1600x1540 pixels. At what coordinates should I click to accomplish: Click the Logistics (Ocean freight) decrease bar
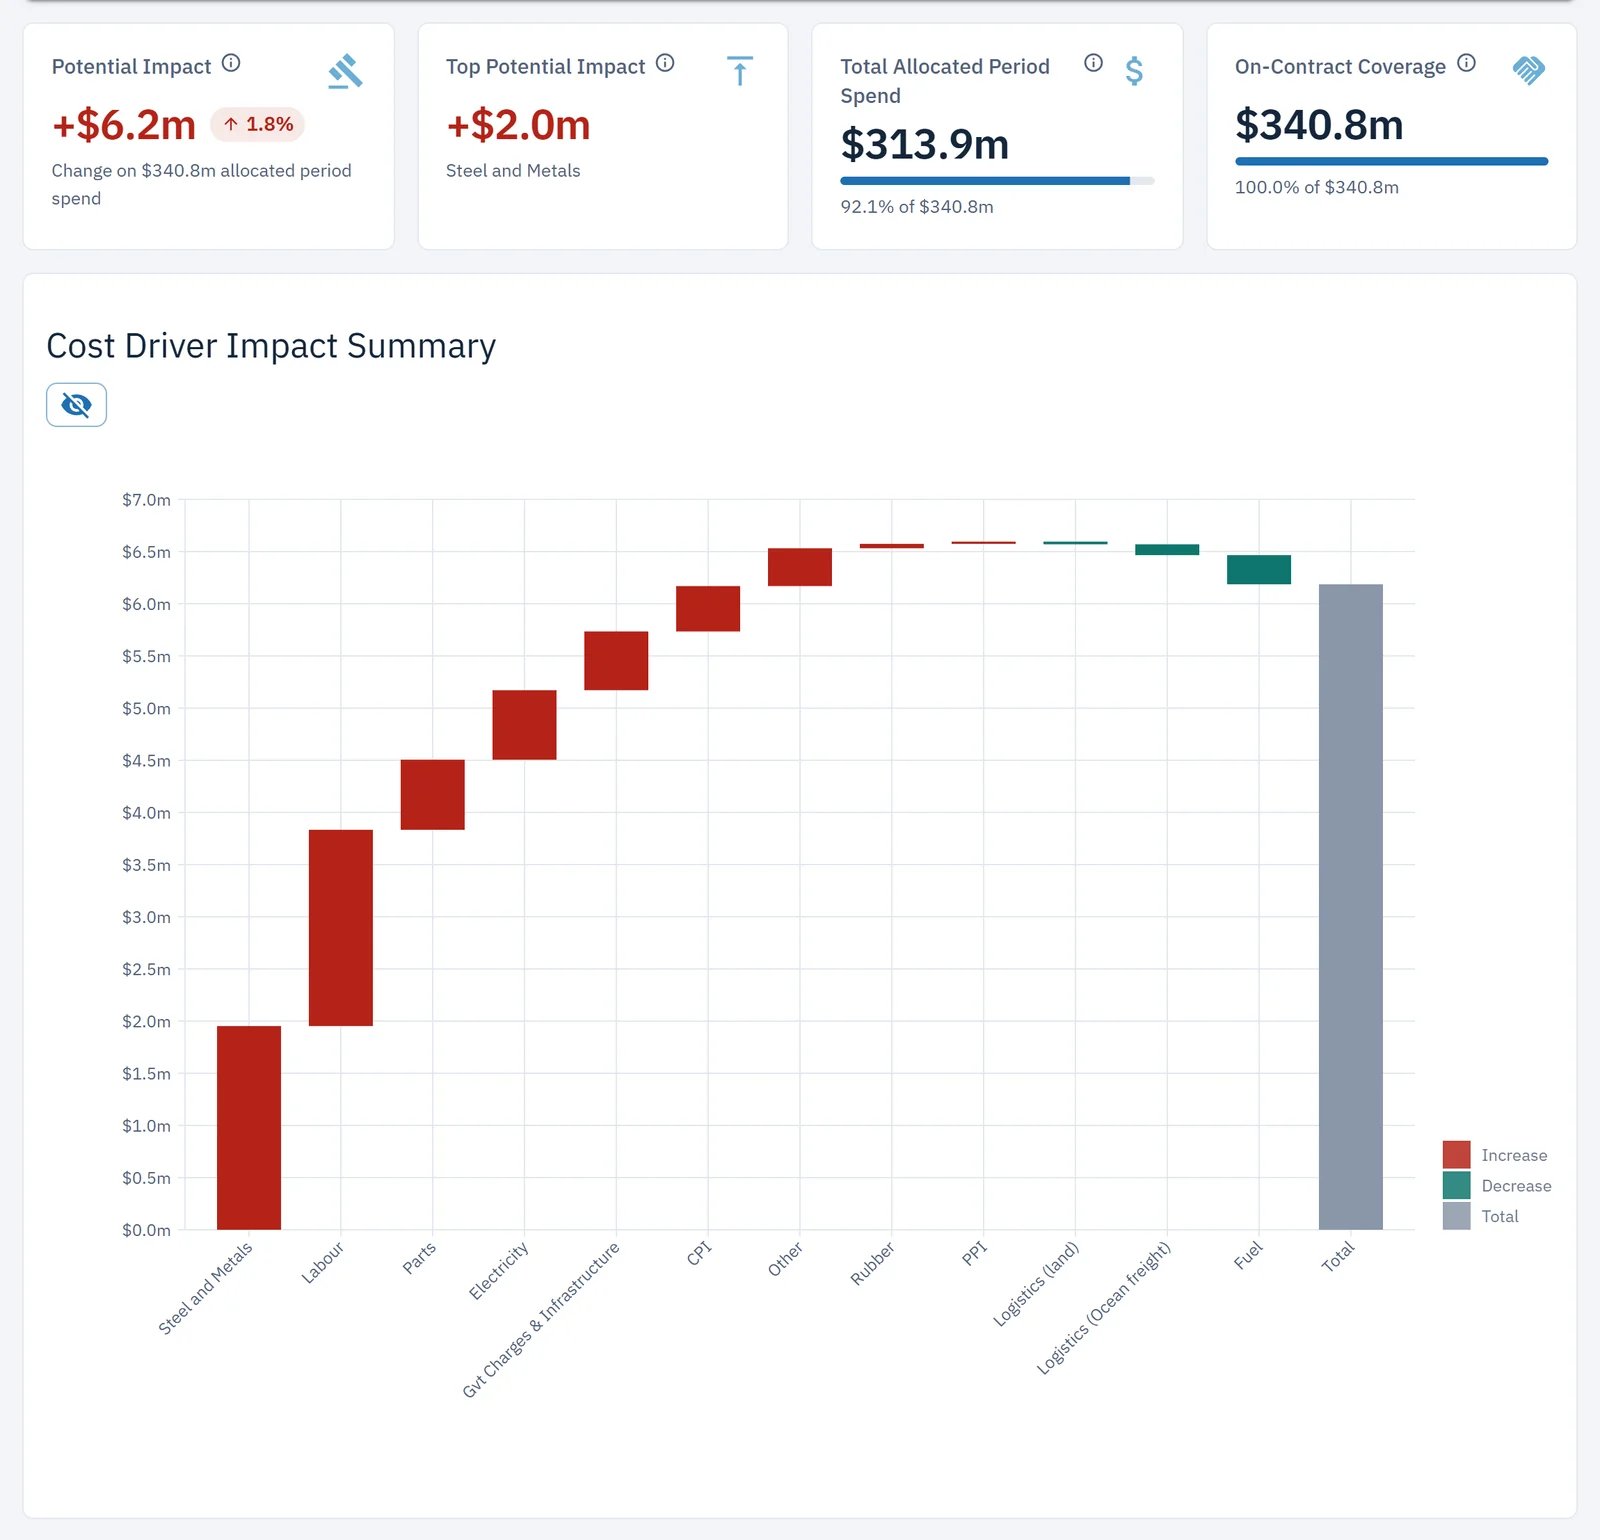1167,550
